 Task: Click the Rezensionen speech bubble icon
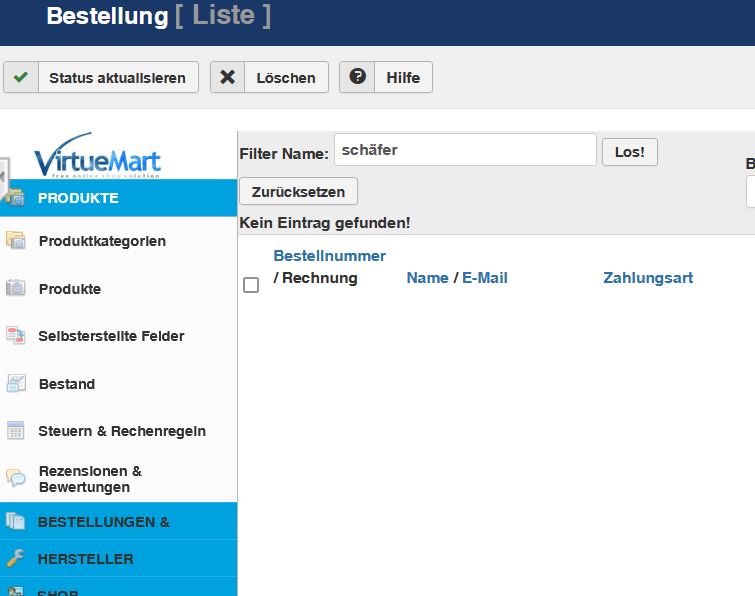click(x=16, y=478)
